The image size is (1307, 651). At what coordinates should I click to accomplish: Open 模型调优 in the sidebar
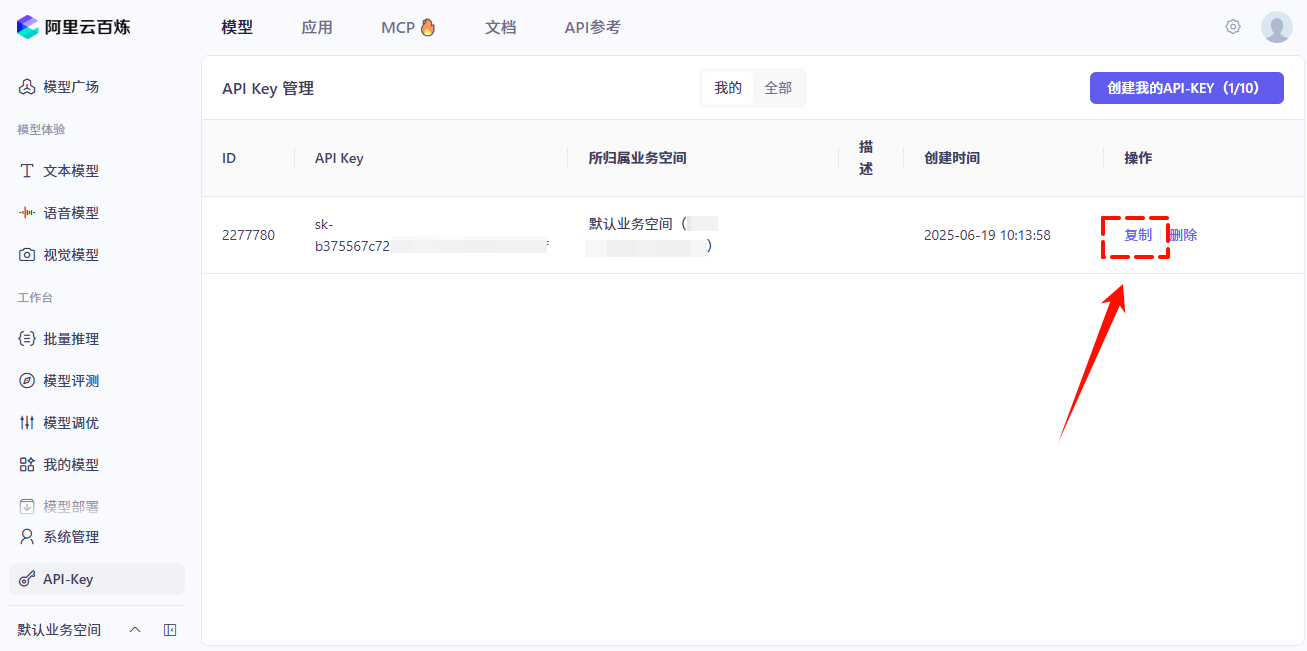[x=70, y=423]
